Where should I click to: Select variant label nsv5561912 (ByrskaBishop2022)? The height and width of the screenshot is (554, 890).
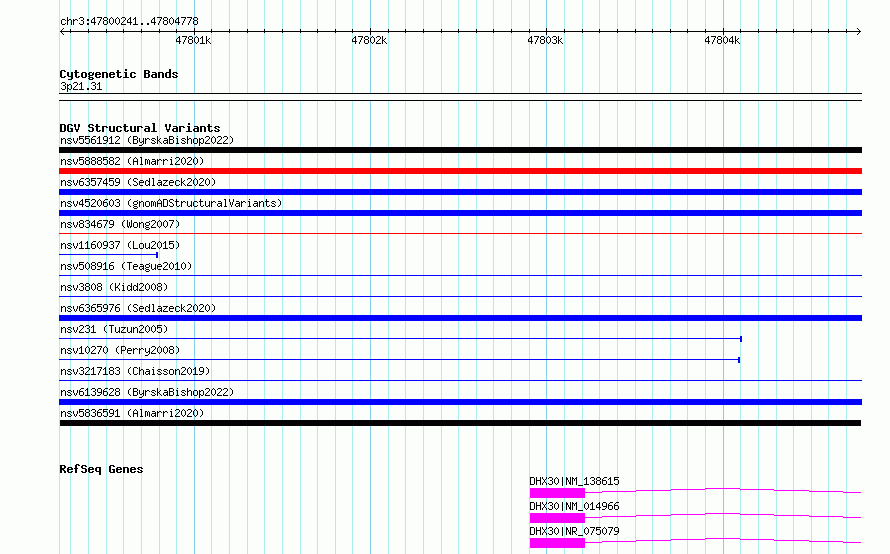coord(147,140)
